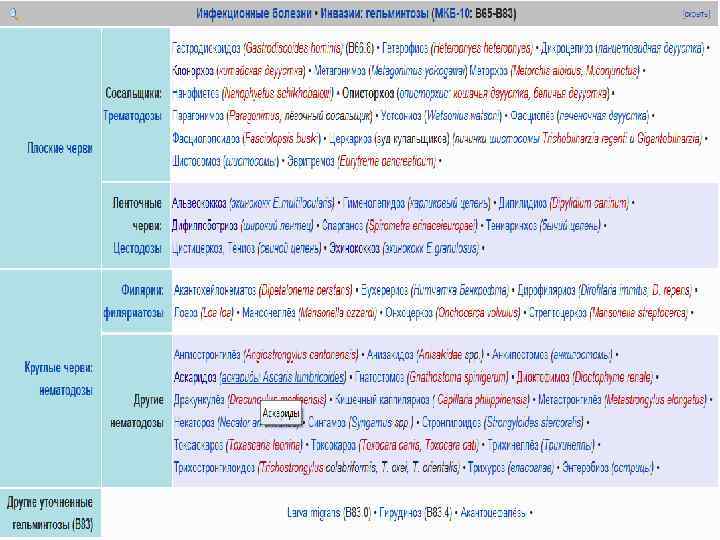The height and width of the screenshot is (540, 720).
Task: Open the 'Клонорхоз' link
Action: [x=193, y=71]
